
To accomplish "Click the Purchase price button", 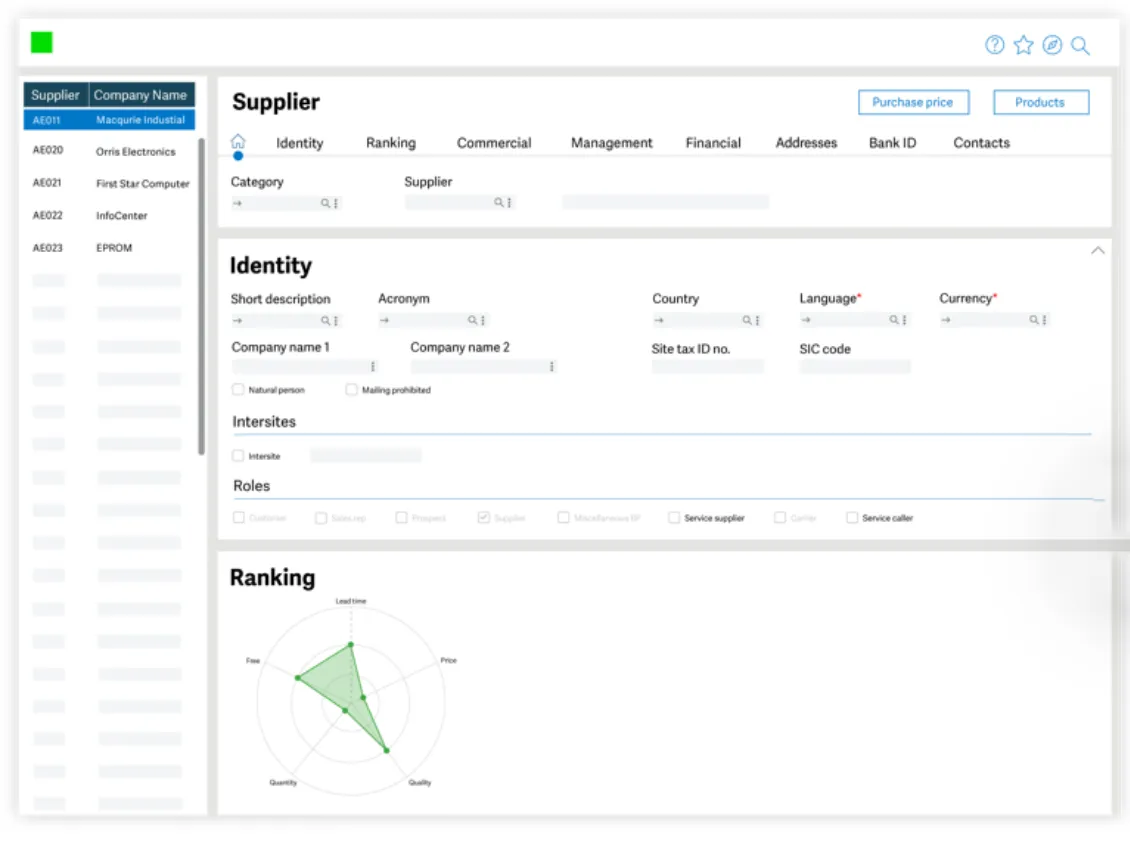I will coord(913,102).
